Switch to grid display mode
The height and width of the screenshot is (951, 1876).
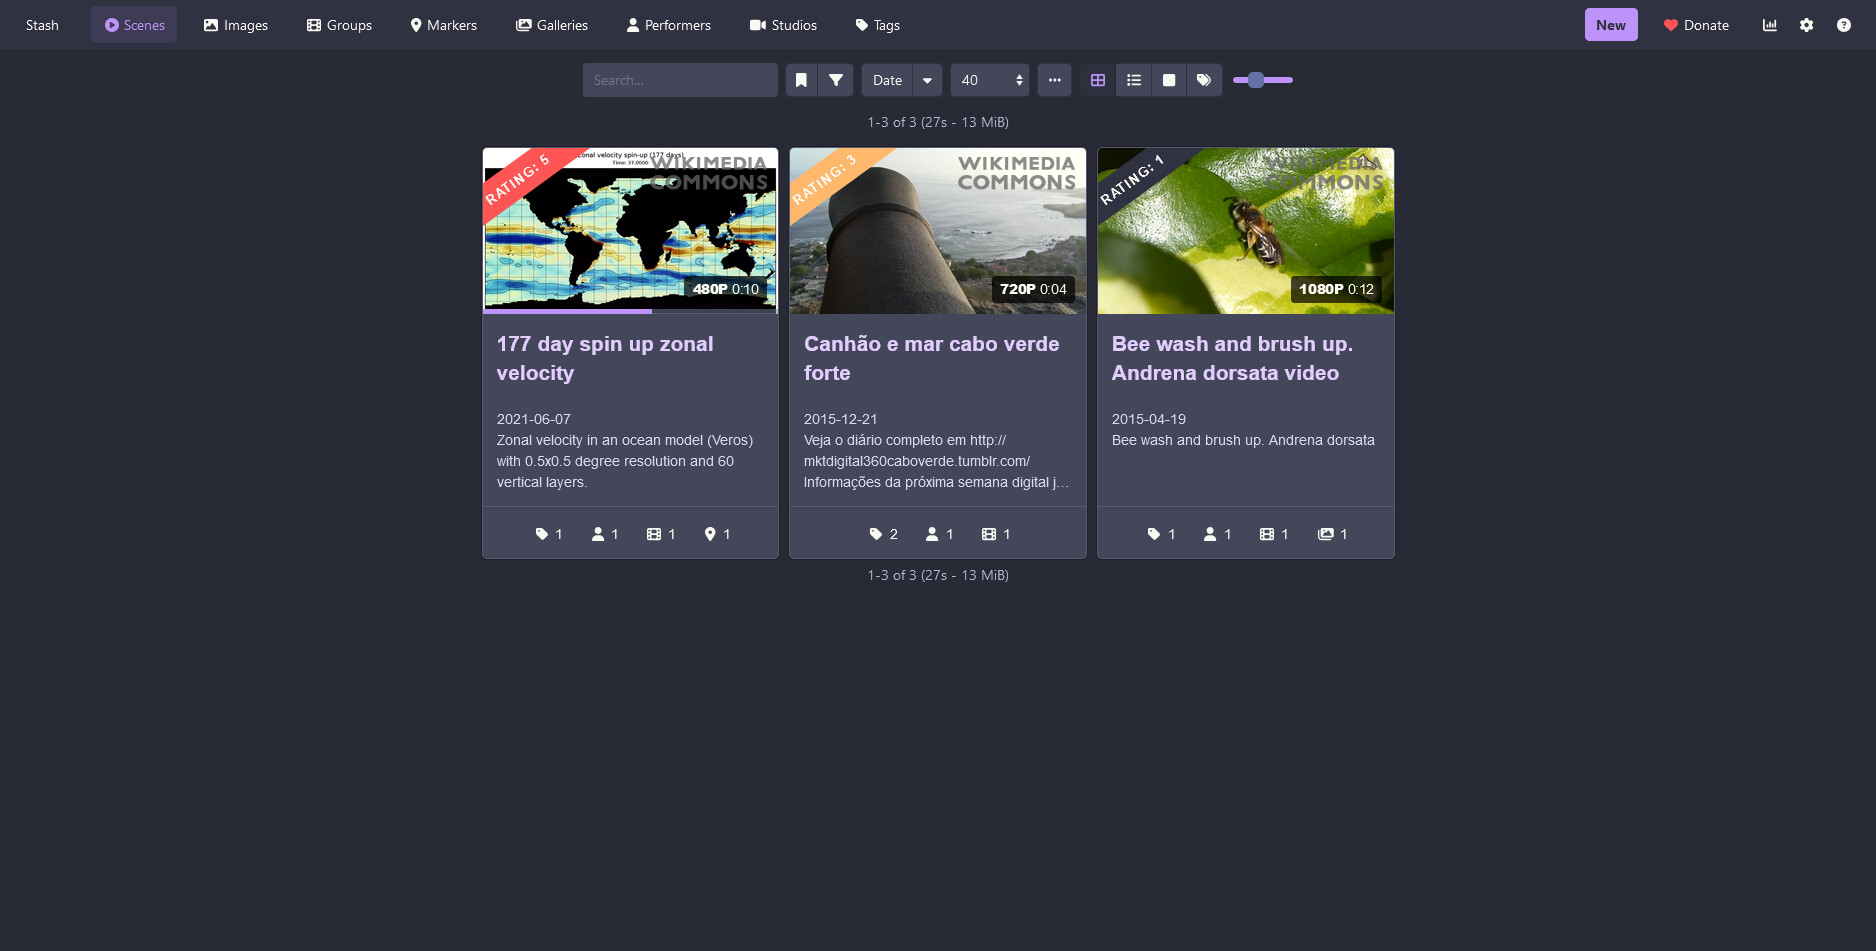tap(1097, 80)
